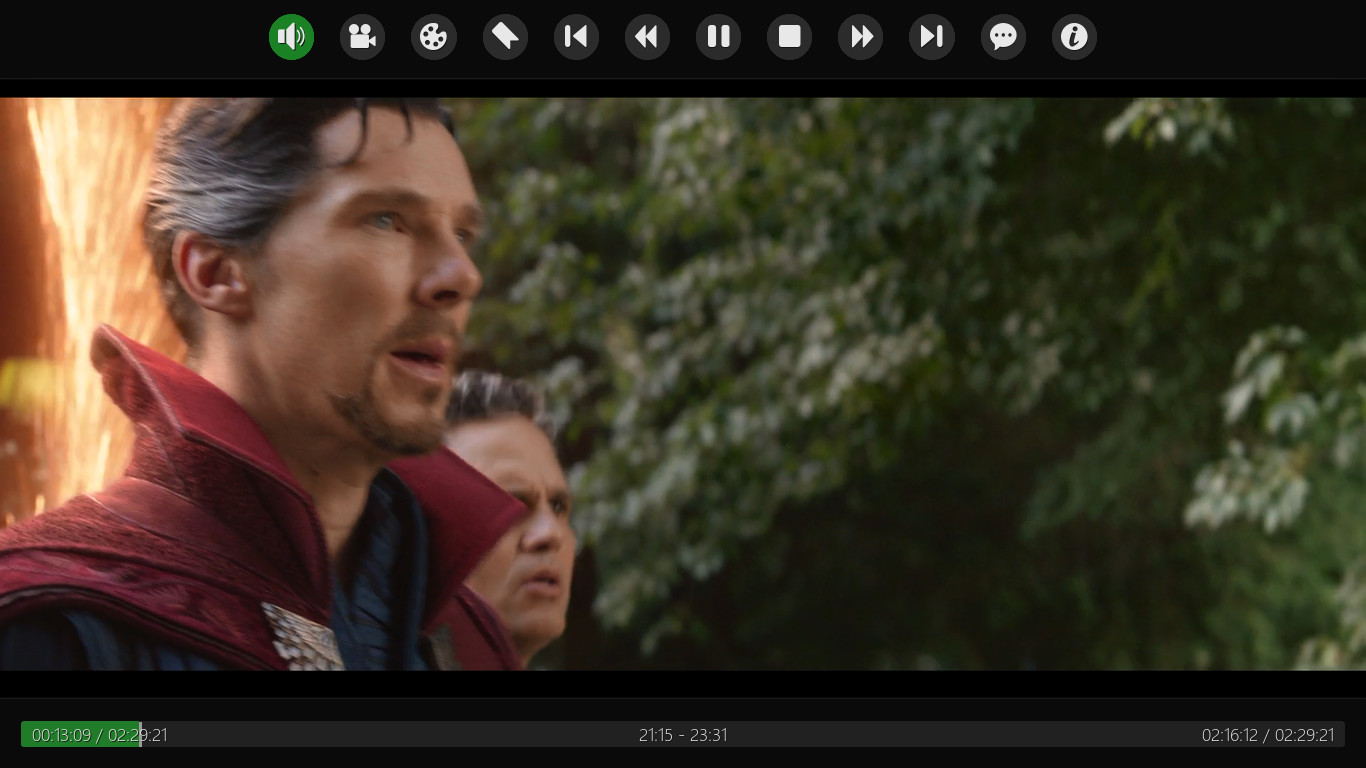Open the video camera settings icon
Viewport: 1366px width, 768px height.
[362, 37]
